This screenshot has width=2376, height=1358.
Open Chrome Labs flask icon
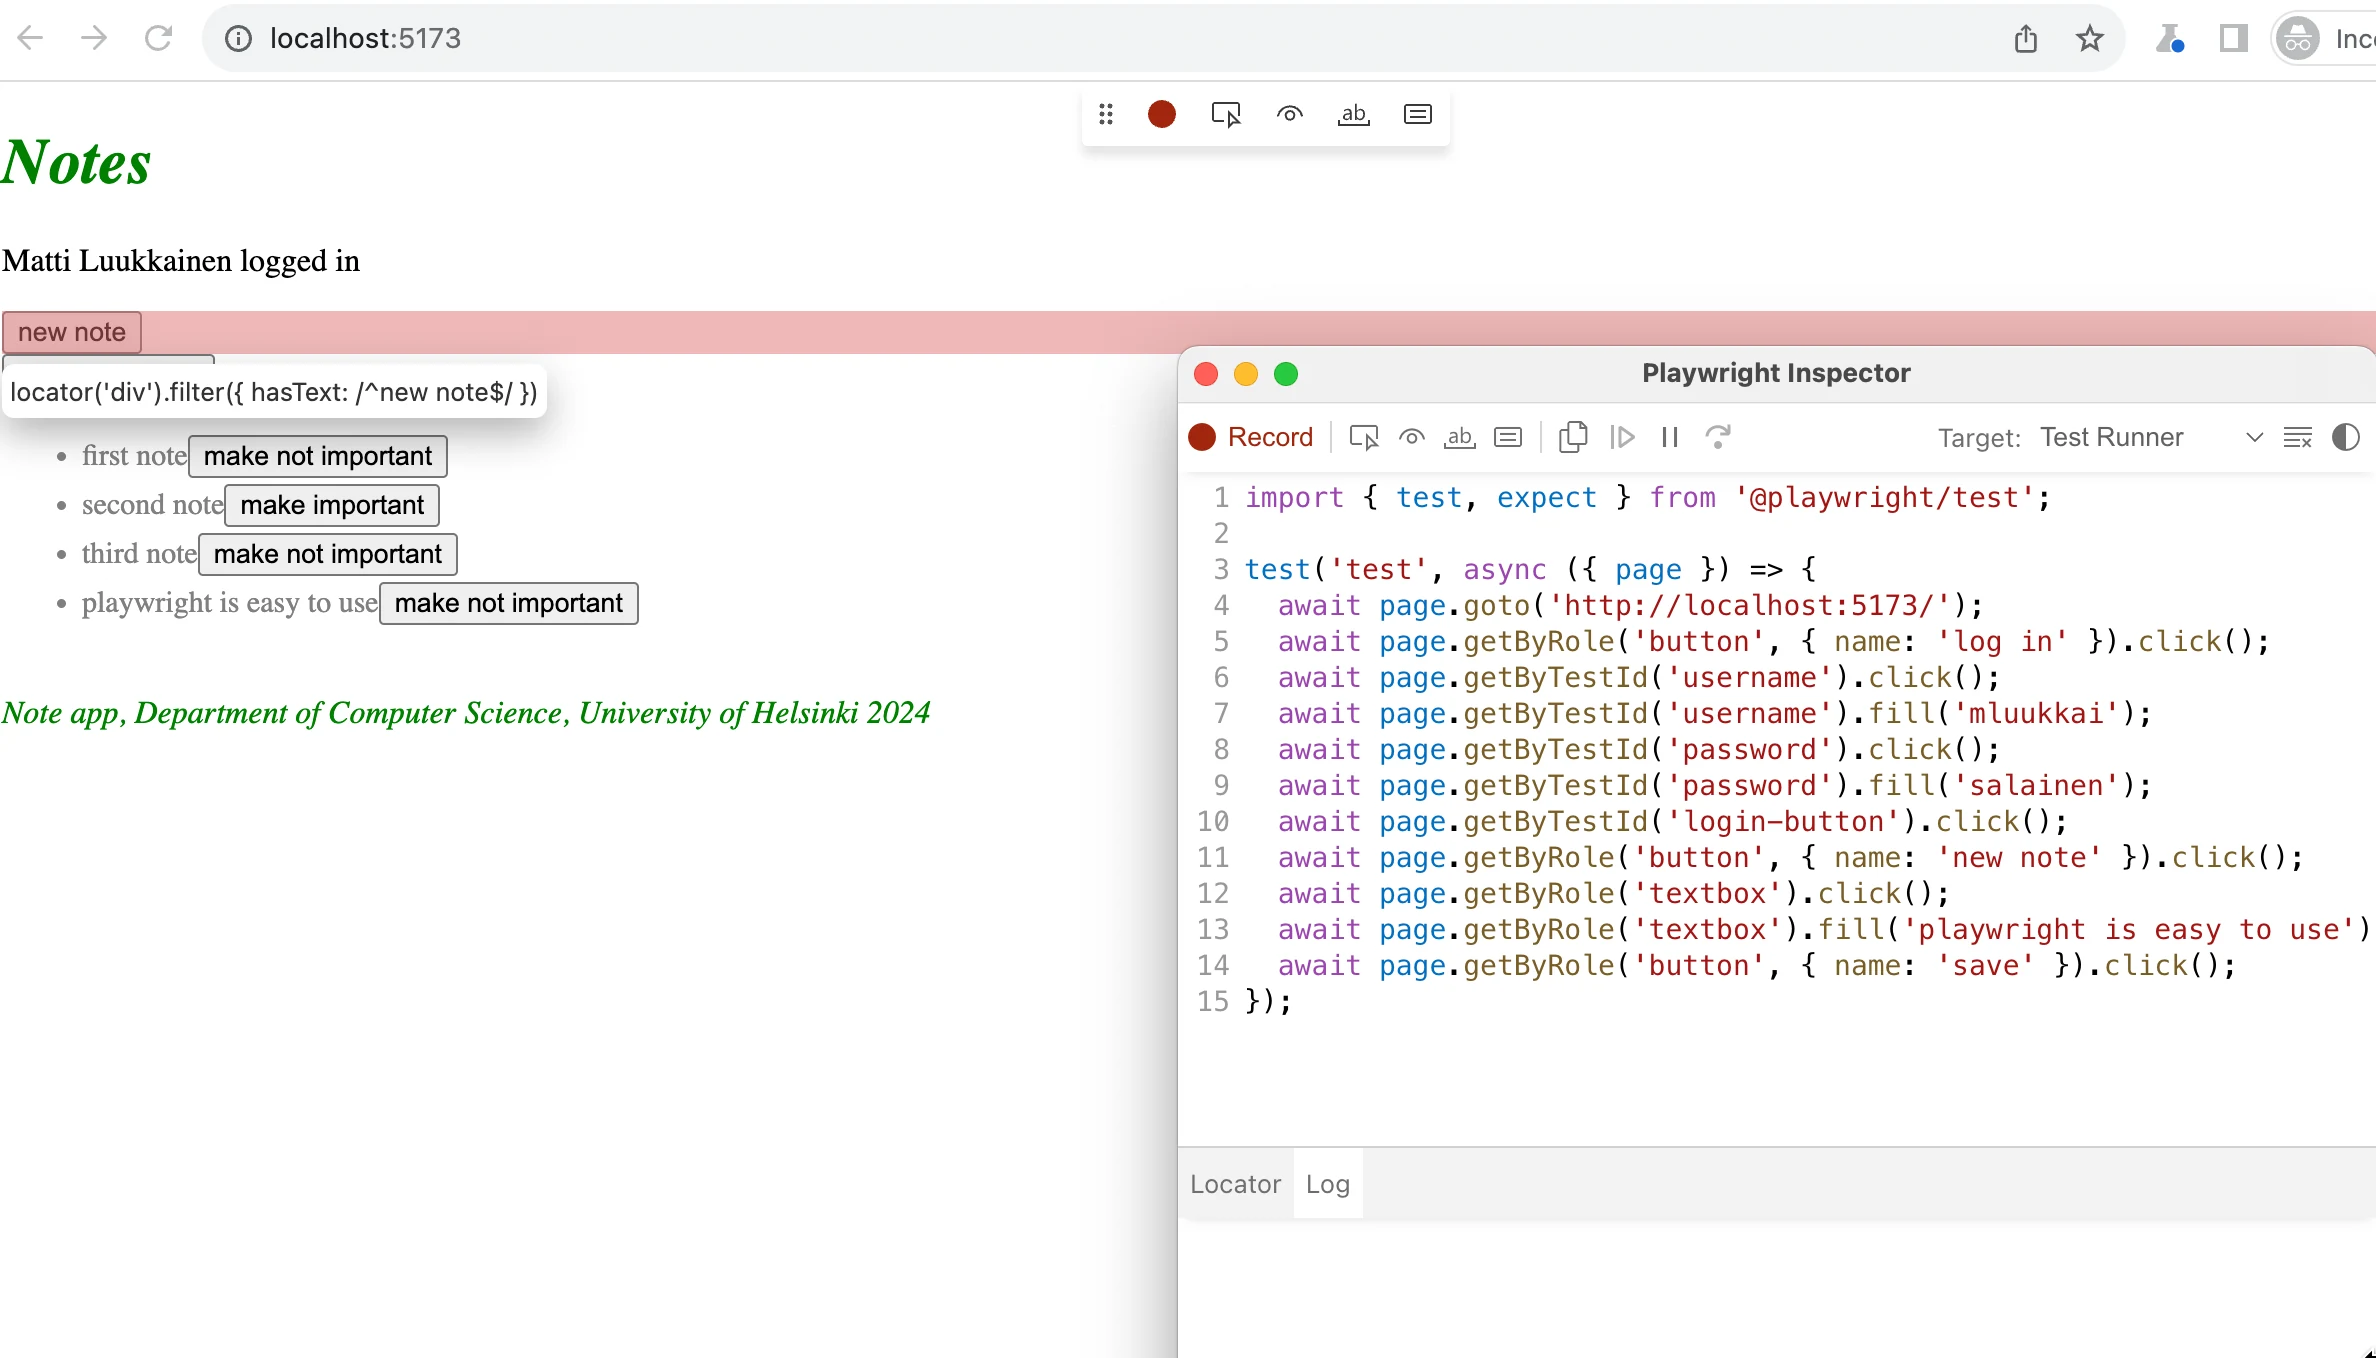pos(2169,38)
